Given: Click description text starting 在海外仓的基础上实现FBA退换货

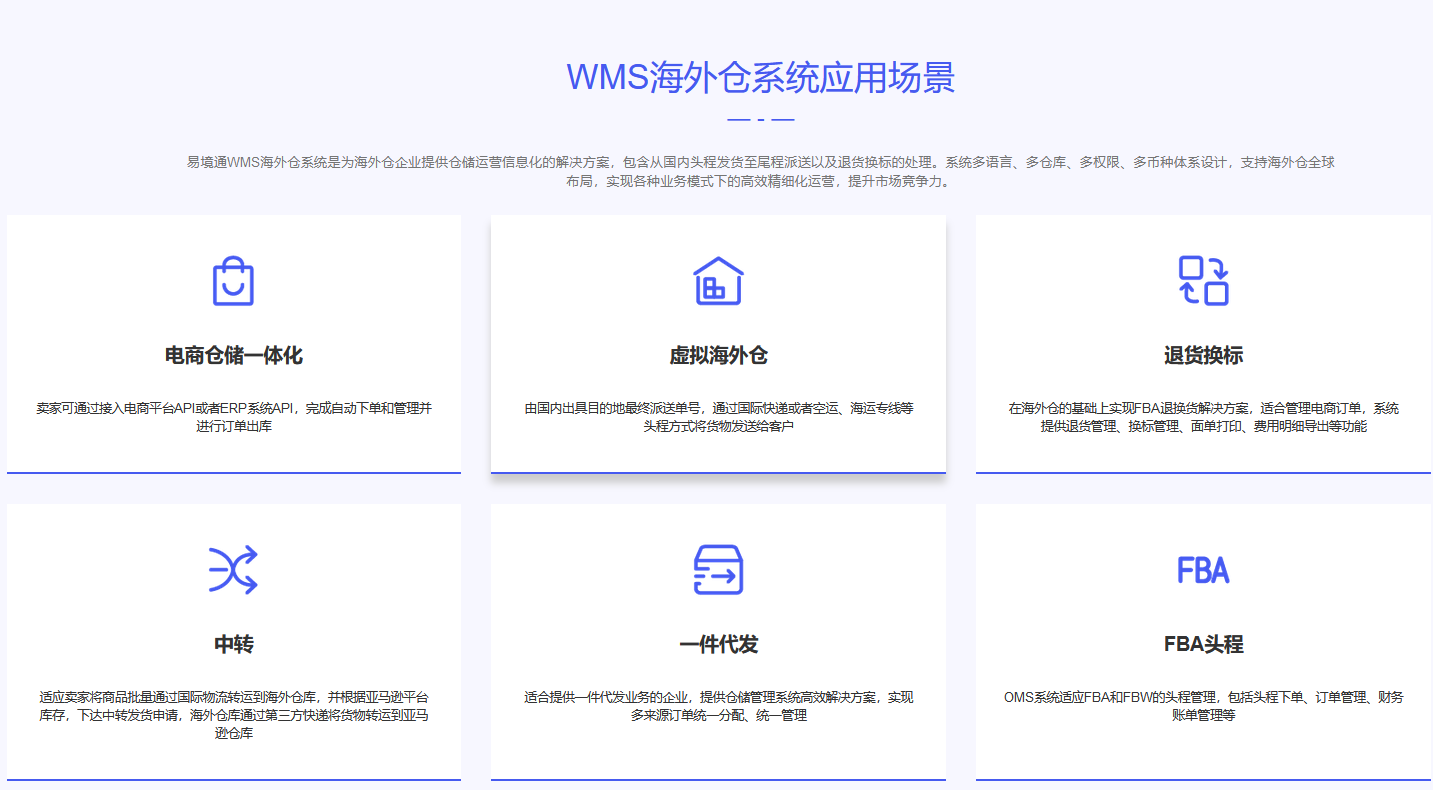Looking at the screenshot, I should point(1203,417).
